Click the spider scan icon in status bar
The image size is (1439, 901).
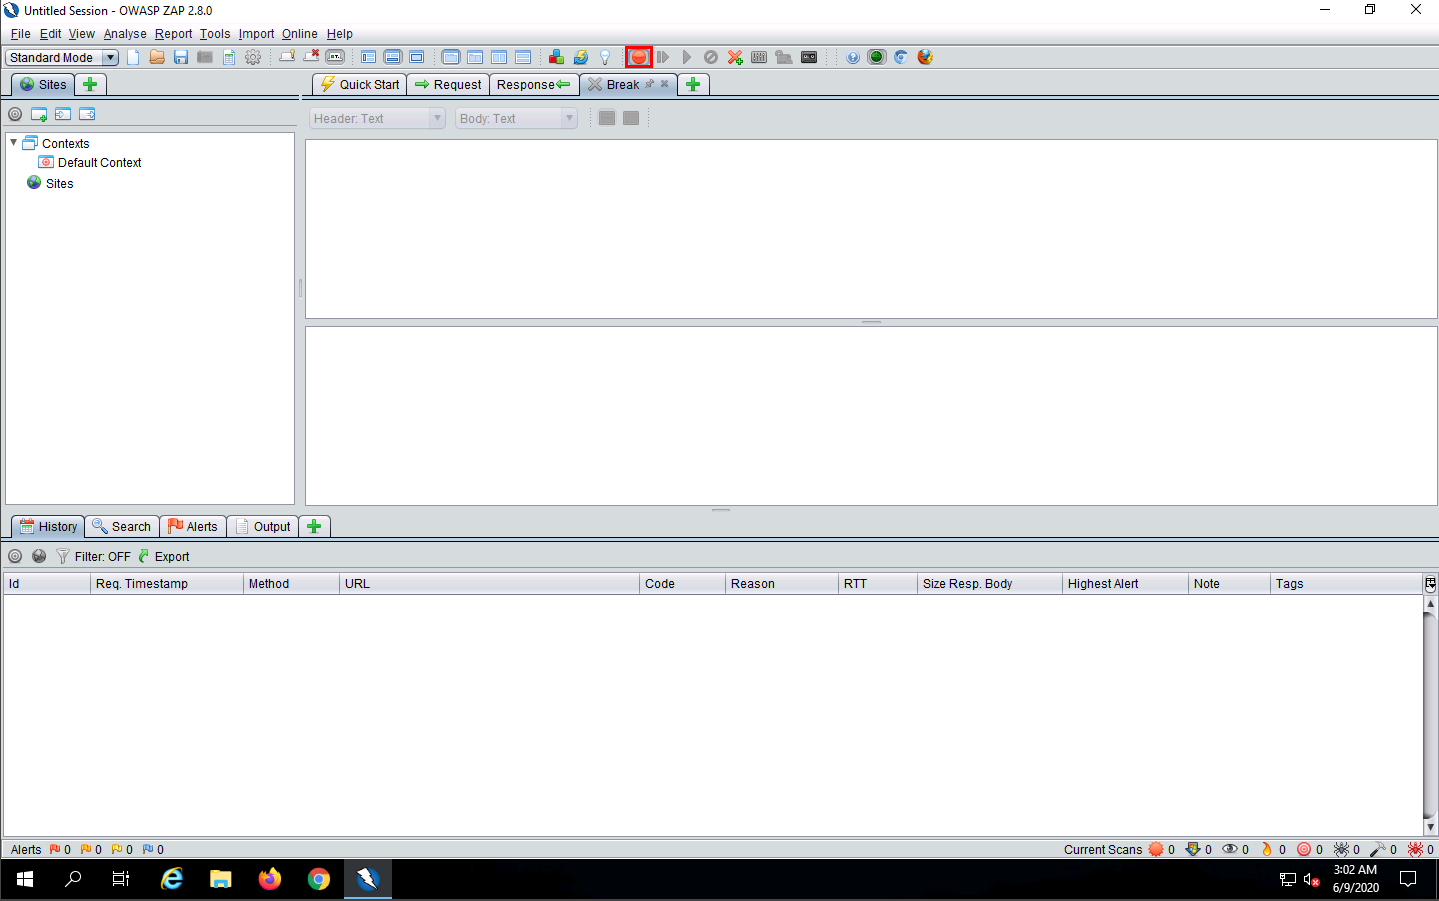[x=1342, y=849]
